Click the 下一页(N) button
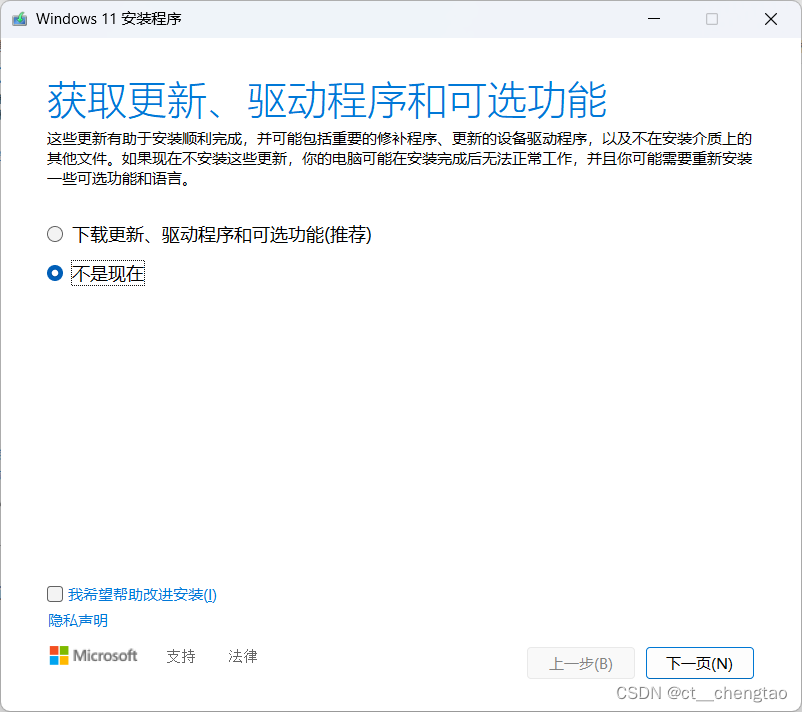 click(x=699, y=663)
